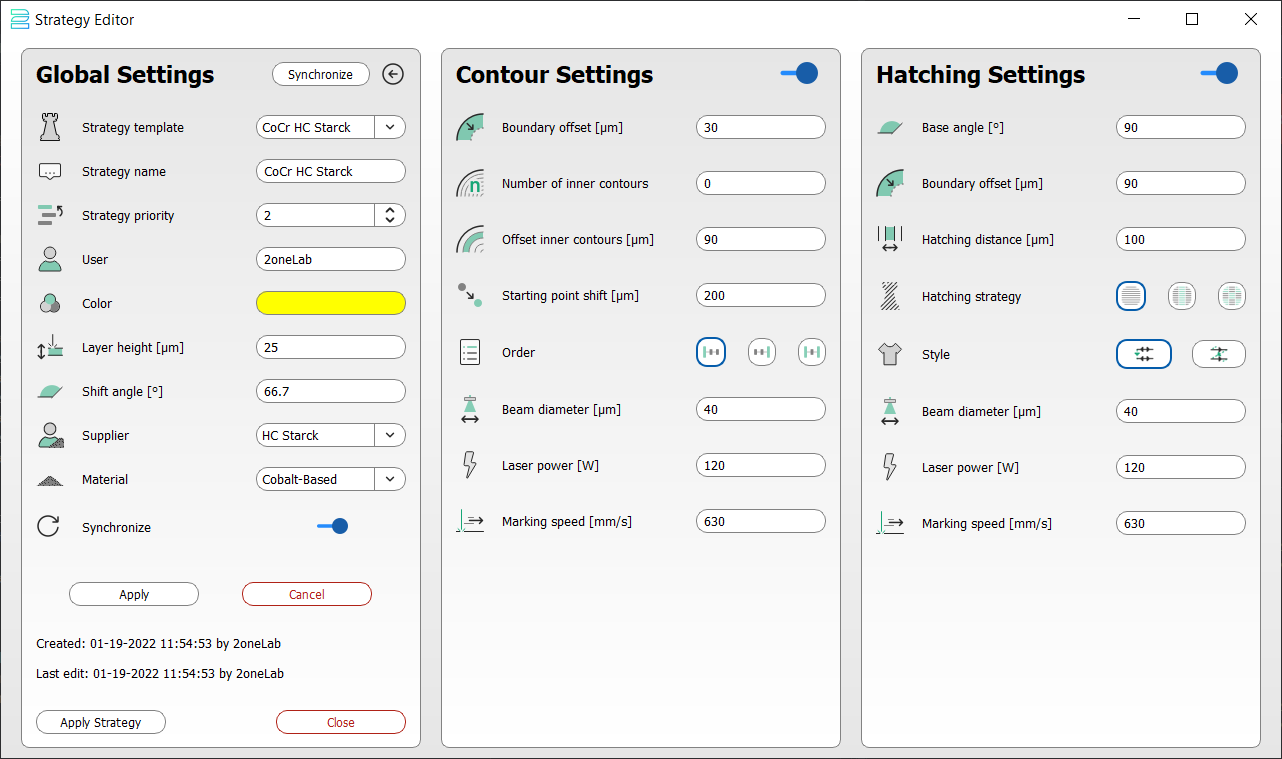This screenshot has width=1282, height=759.
Task: Choose the first Hatching strategy icon
Action: pyautogui.click(x=1130, y=296)
